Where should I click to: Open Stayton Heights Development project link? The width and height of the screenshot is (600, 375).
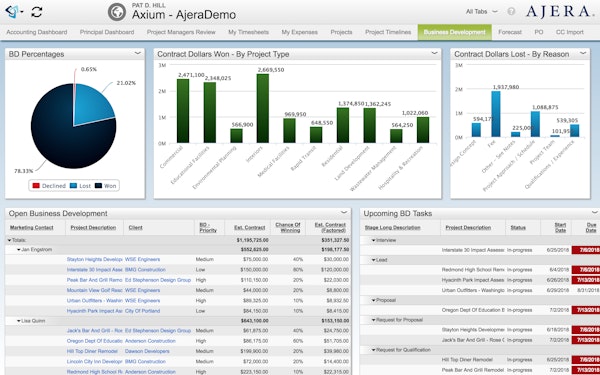click(95, 259)
